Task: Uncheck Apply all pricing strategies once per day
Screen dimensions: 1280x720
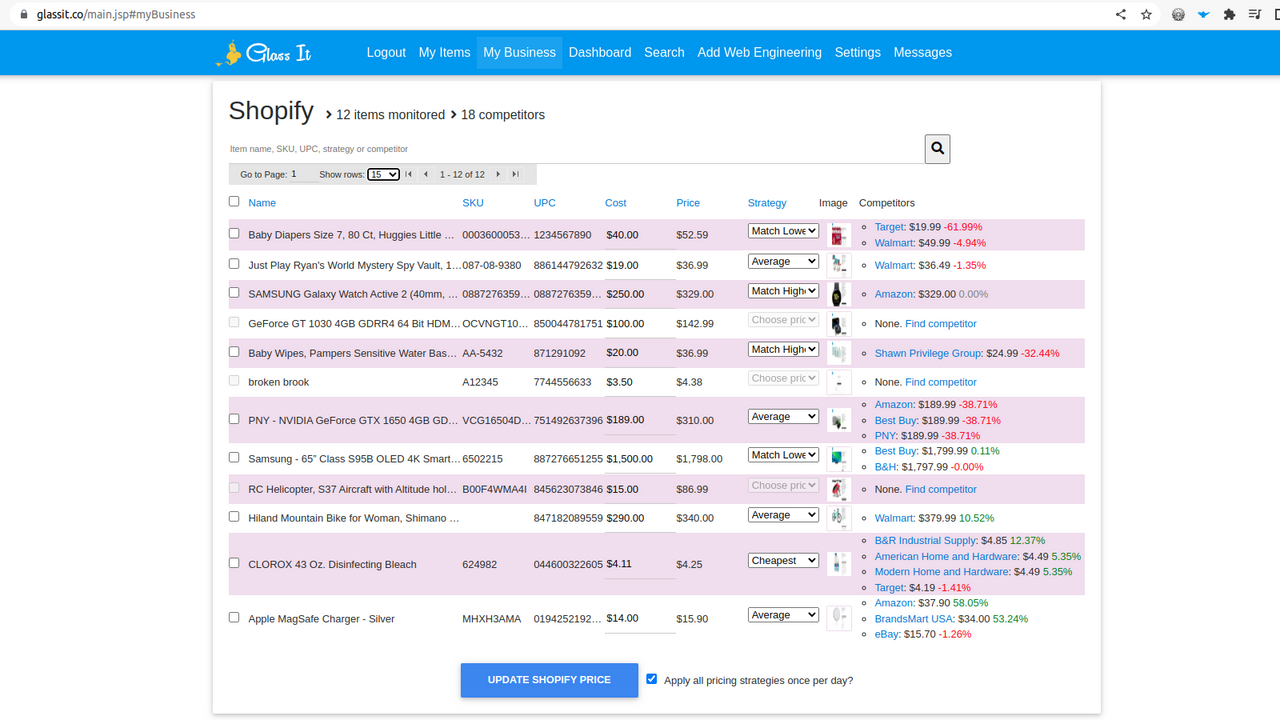Action: 652,679
